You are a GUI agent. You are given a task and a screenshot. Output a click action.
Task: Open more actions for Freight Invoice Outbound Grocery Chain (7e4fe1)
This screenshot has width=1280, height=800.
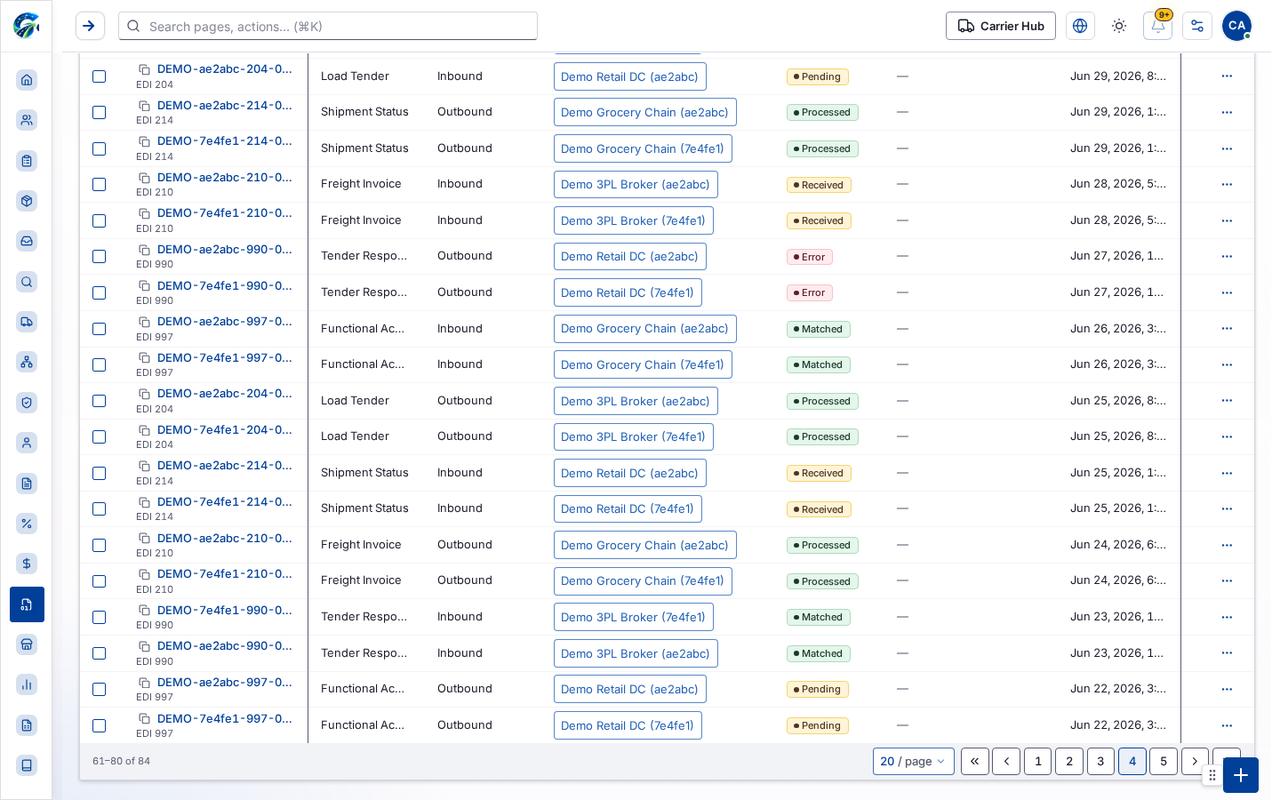click(1227, 581)
